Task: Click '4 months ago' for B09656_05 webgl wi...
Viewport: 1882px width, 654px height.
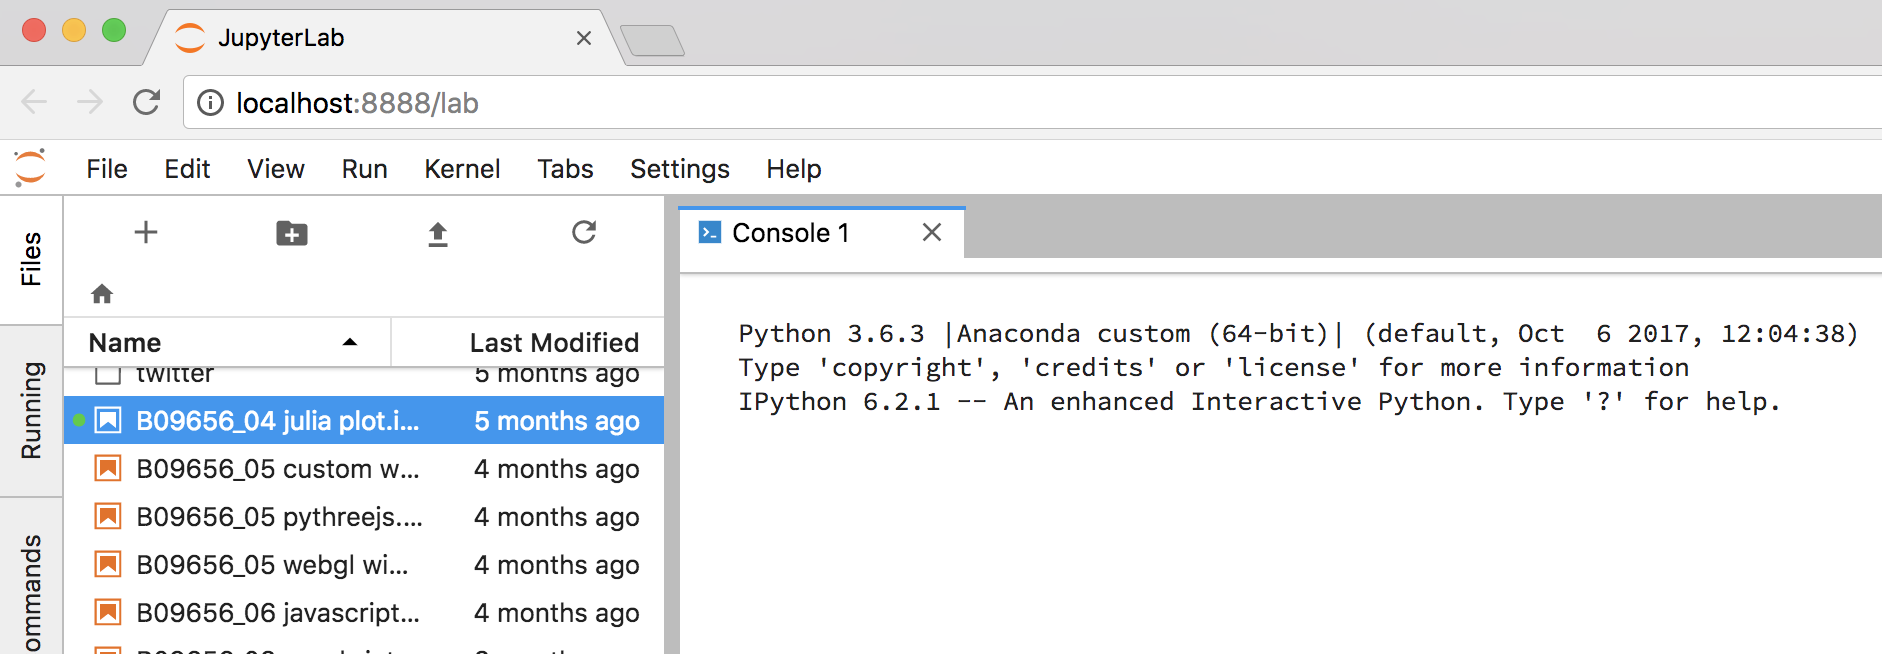Action: [557, 565]
